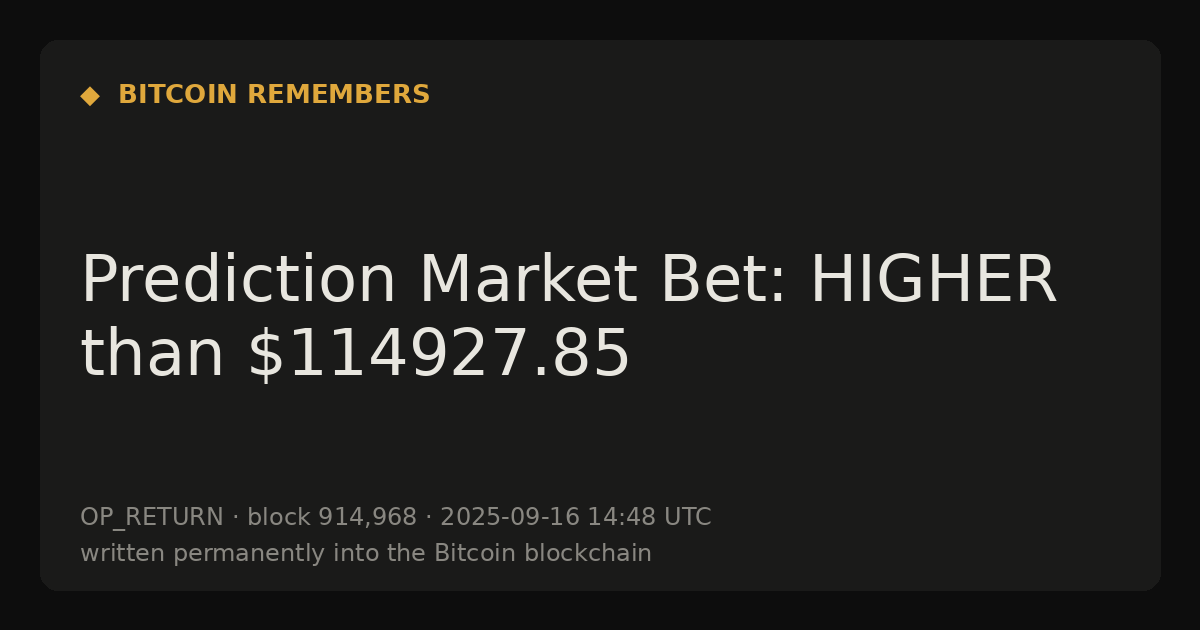Click the dot separator after block number

pyautogui.click(x=429, y=518)
